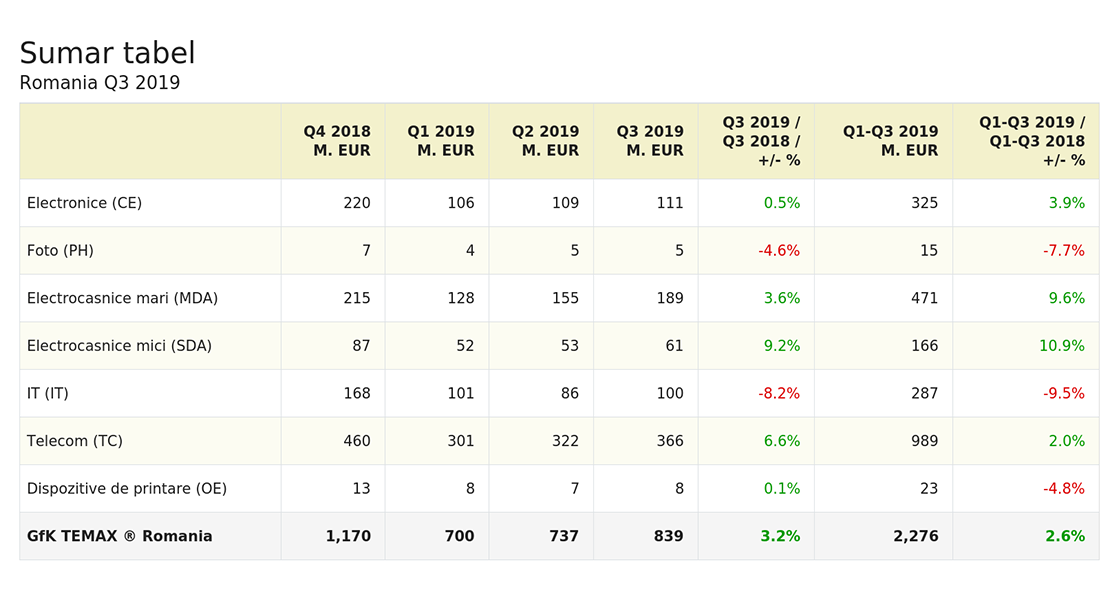Image resolution: width=1120 pixels, height=600 pixels.
Task: Click the 'Electrocasnice mici (SDA)' row label
Action: [119, 346]
